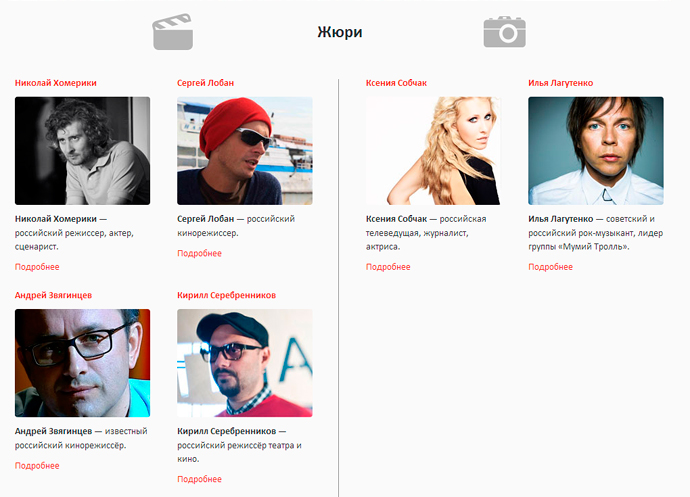Image resolution: width=690 pixels, height=497 pixels.
Task: Click Подробнее under Андрей Звягинцев
Action: click(x=37, y=466)
